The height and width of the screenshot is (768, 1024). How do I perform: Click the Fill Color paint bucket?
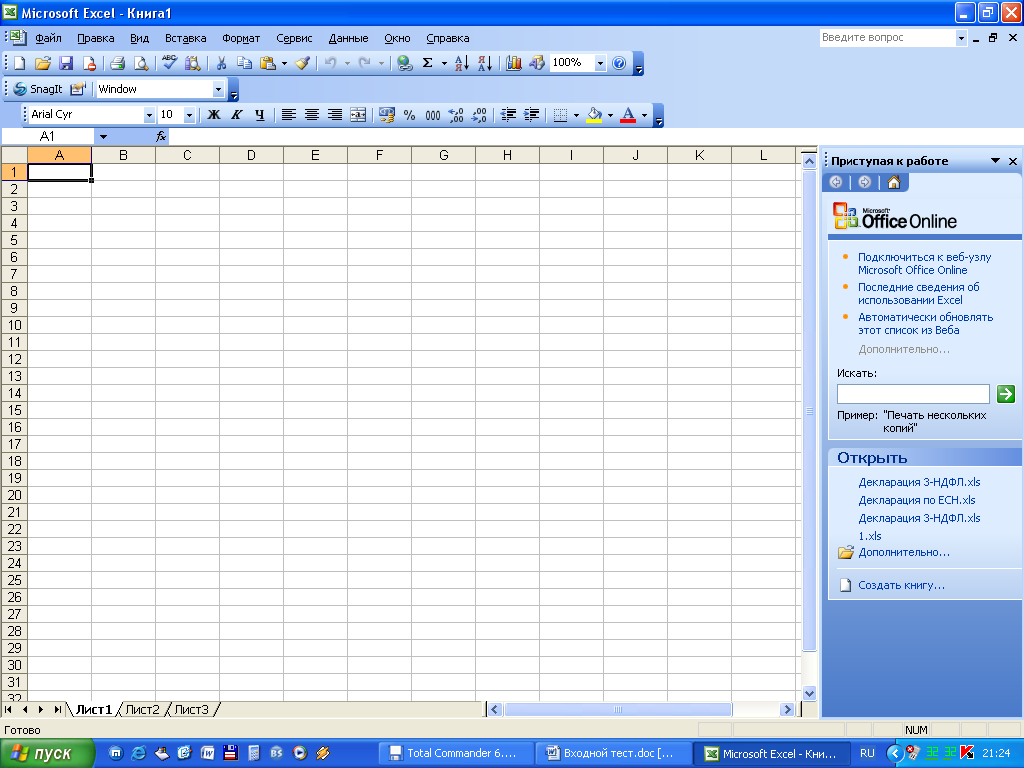594,115
